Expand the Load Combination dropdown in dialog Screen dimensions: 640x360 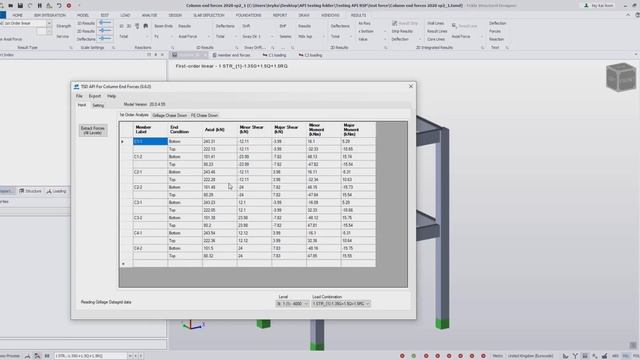368,304
